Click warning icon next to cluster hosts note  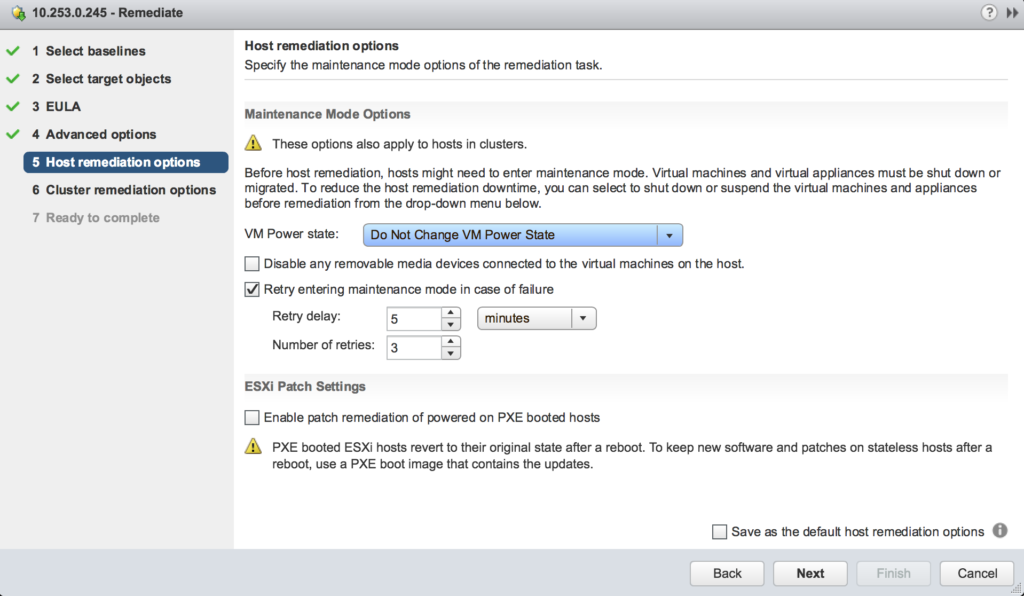(253, 143)
